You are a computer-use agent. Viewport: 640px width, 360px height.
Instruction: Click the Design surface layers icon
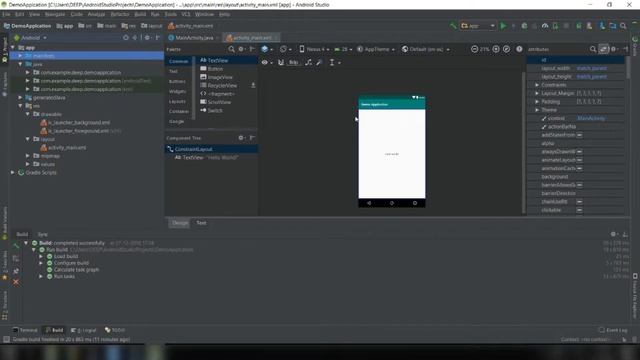tap(265, 49)
